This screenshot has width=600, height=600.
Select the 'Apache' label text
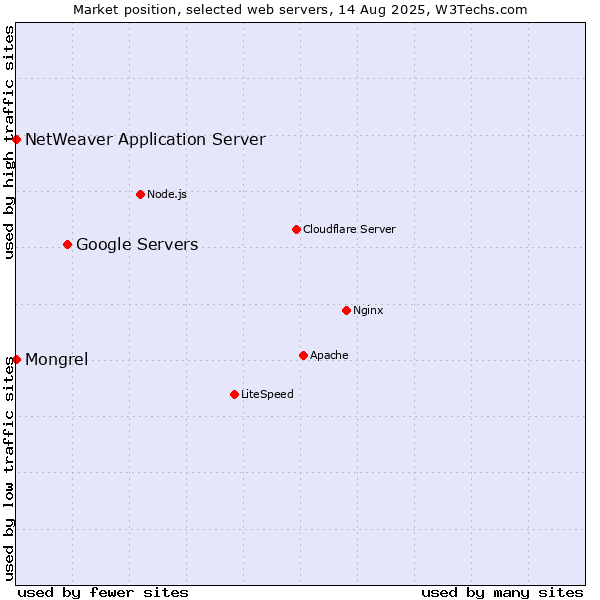coord(329,355)
